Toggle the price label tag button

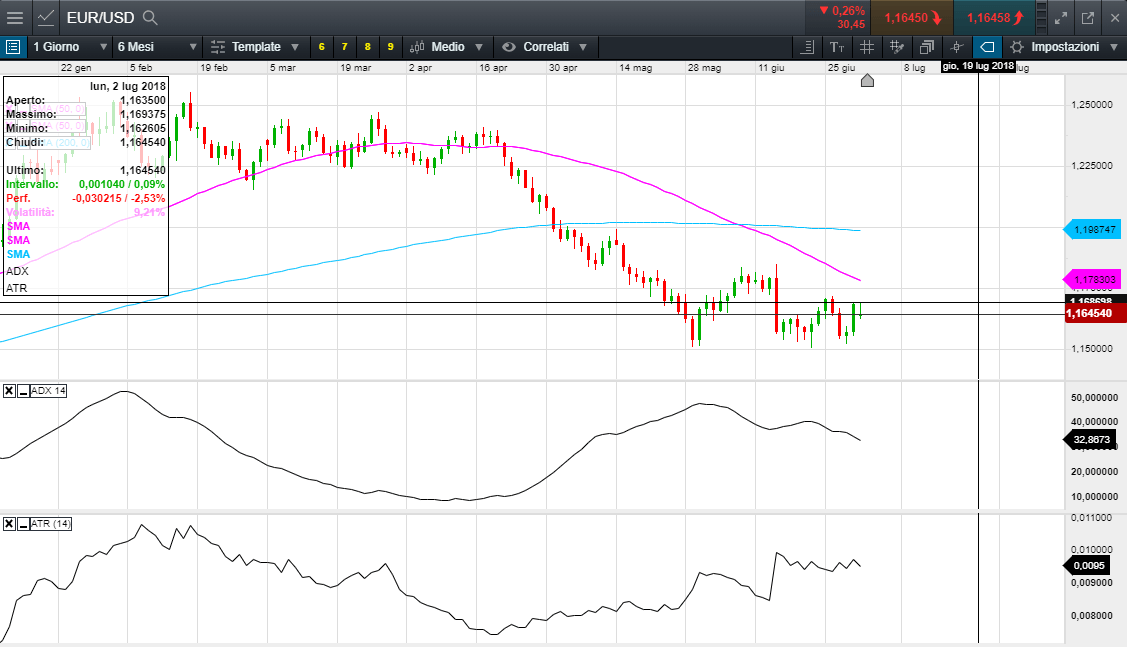(986, 47)
